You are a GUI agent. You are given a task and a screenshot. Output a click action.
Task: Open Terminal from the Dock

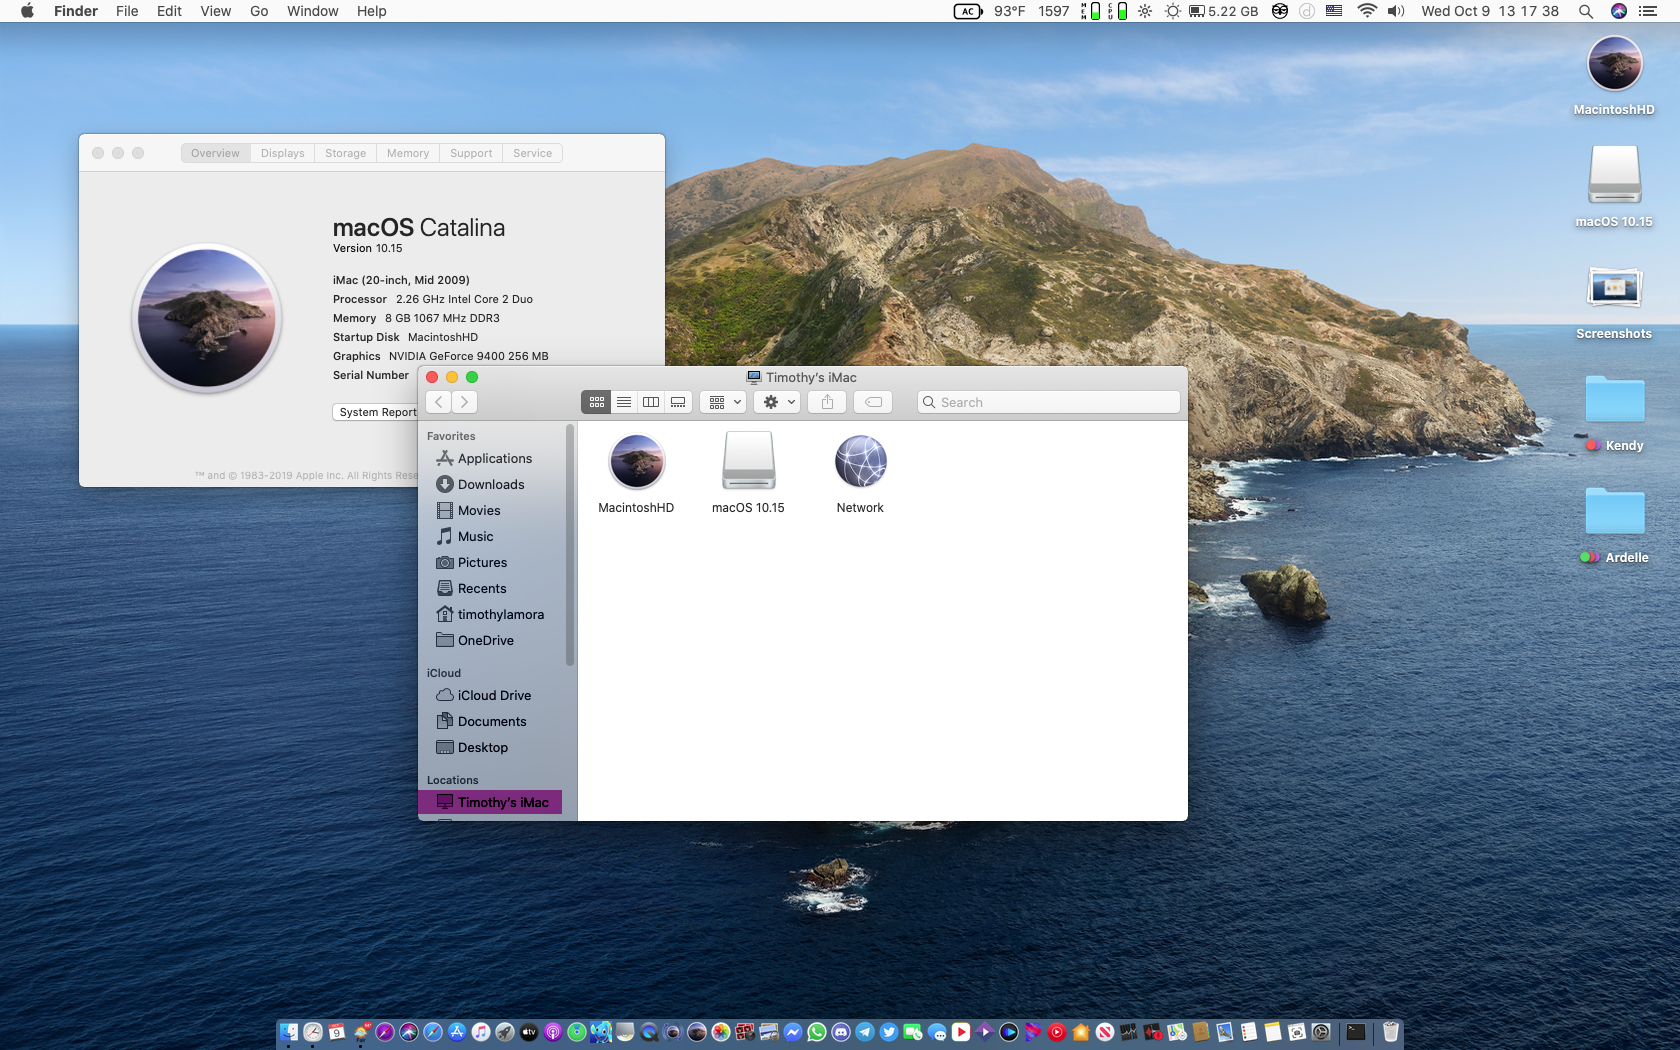click(x=1355, y=1032)
